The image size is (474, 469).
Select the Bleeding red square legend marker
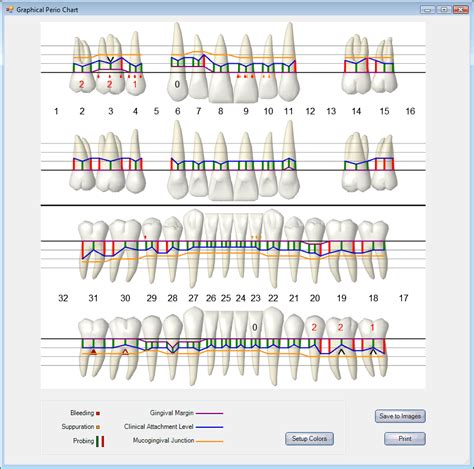pyautogui.click(x=98, y=413)
